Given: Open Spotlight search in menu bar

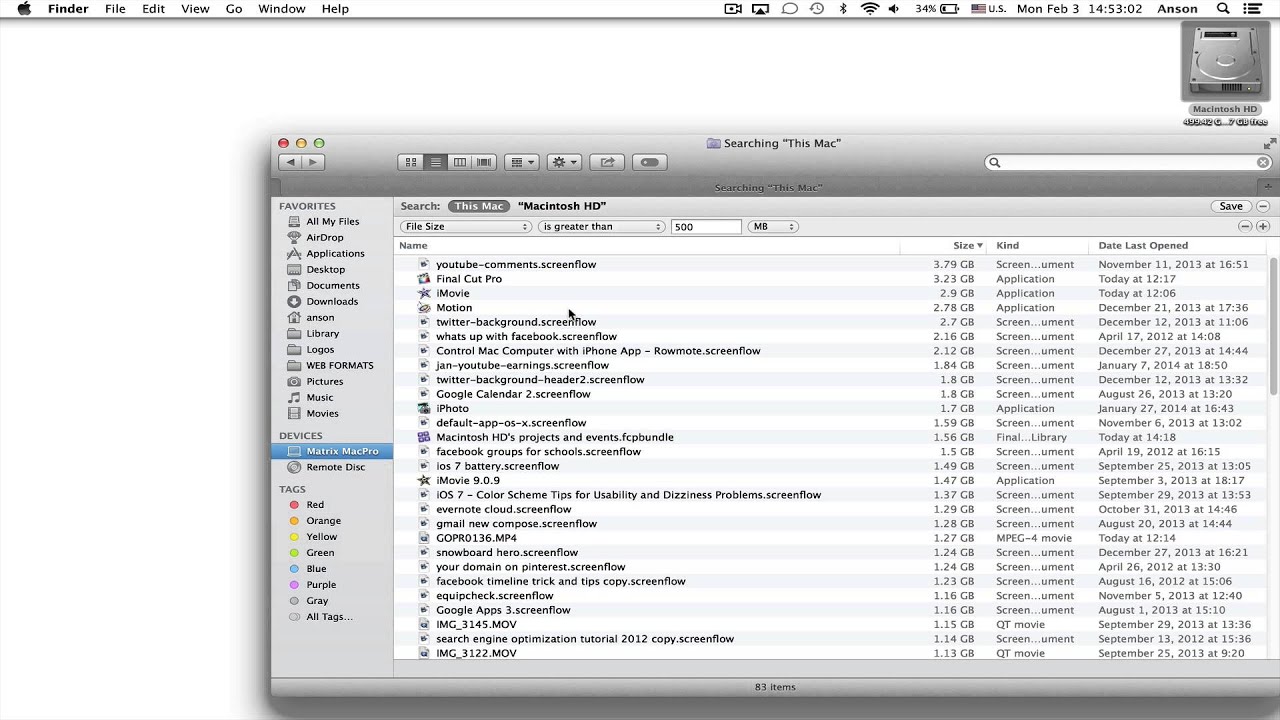Looking at the screenshot, I should click(x=1223, y=9).
